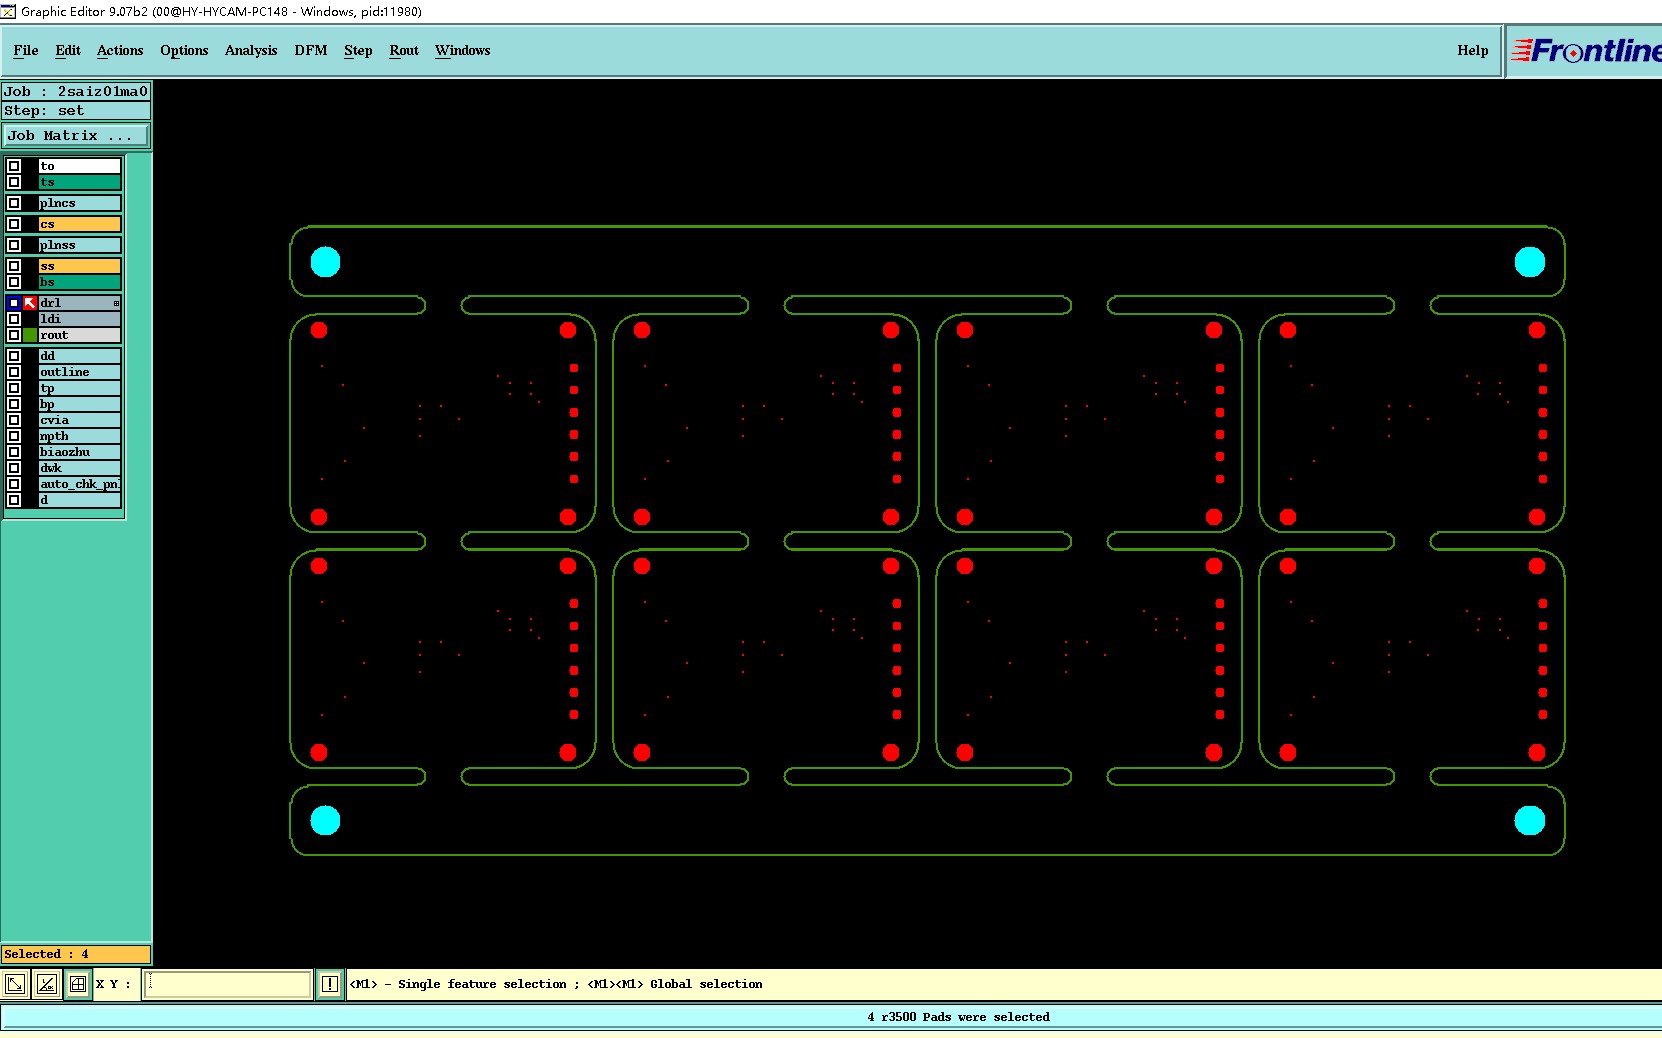
Task: Toggle display checkbox for layer npth
Action: tap(14, 436)
